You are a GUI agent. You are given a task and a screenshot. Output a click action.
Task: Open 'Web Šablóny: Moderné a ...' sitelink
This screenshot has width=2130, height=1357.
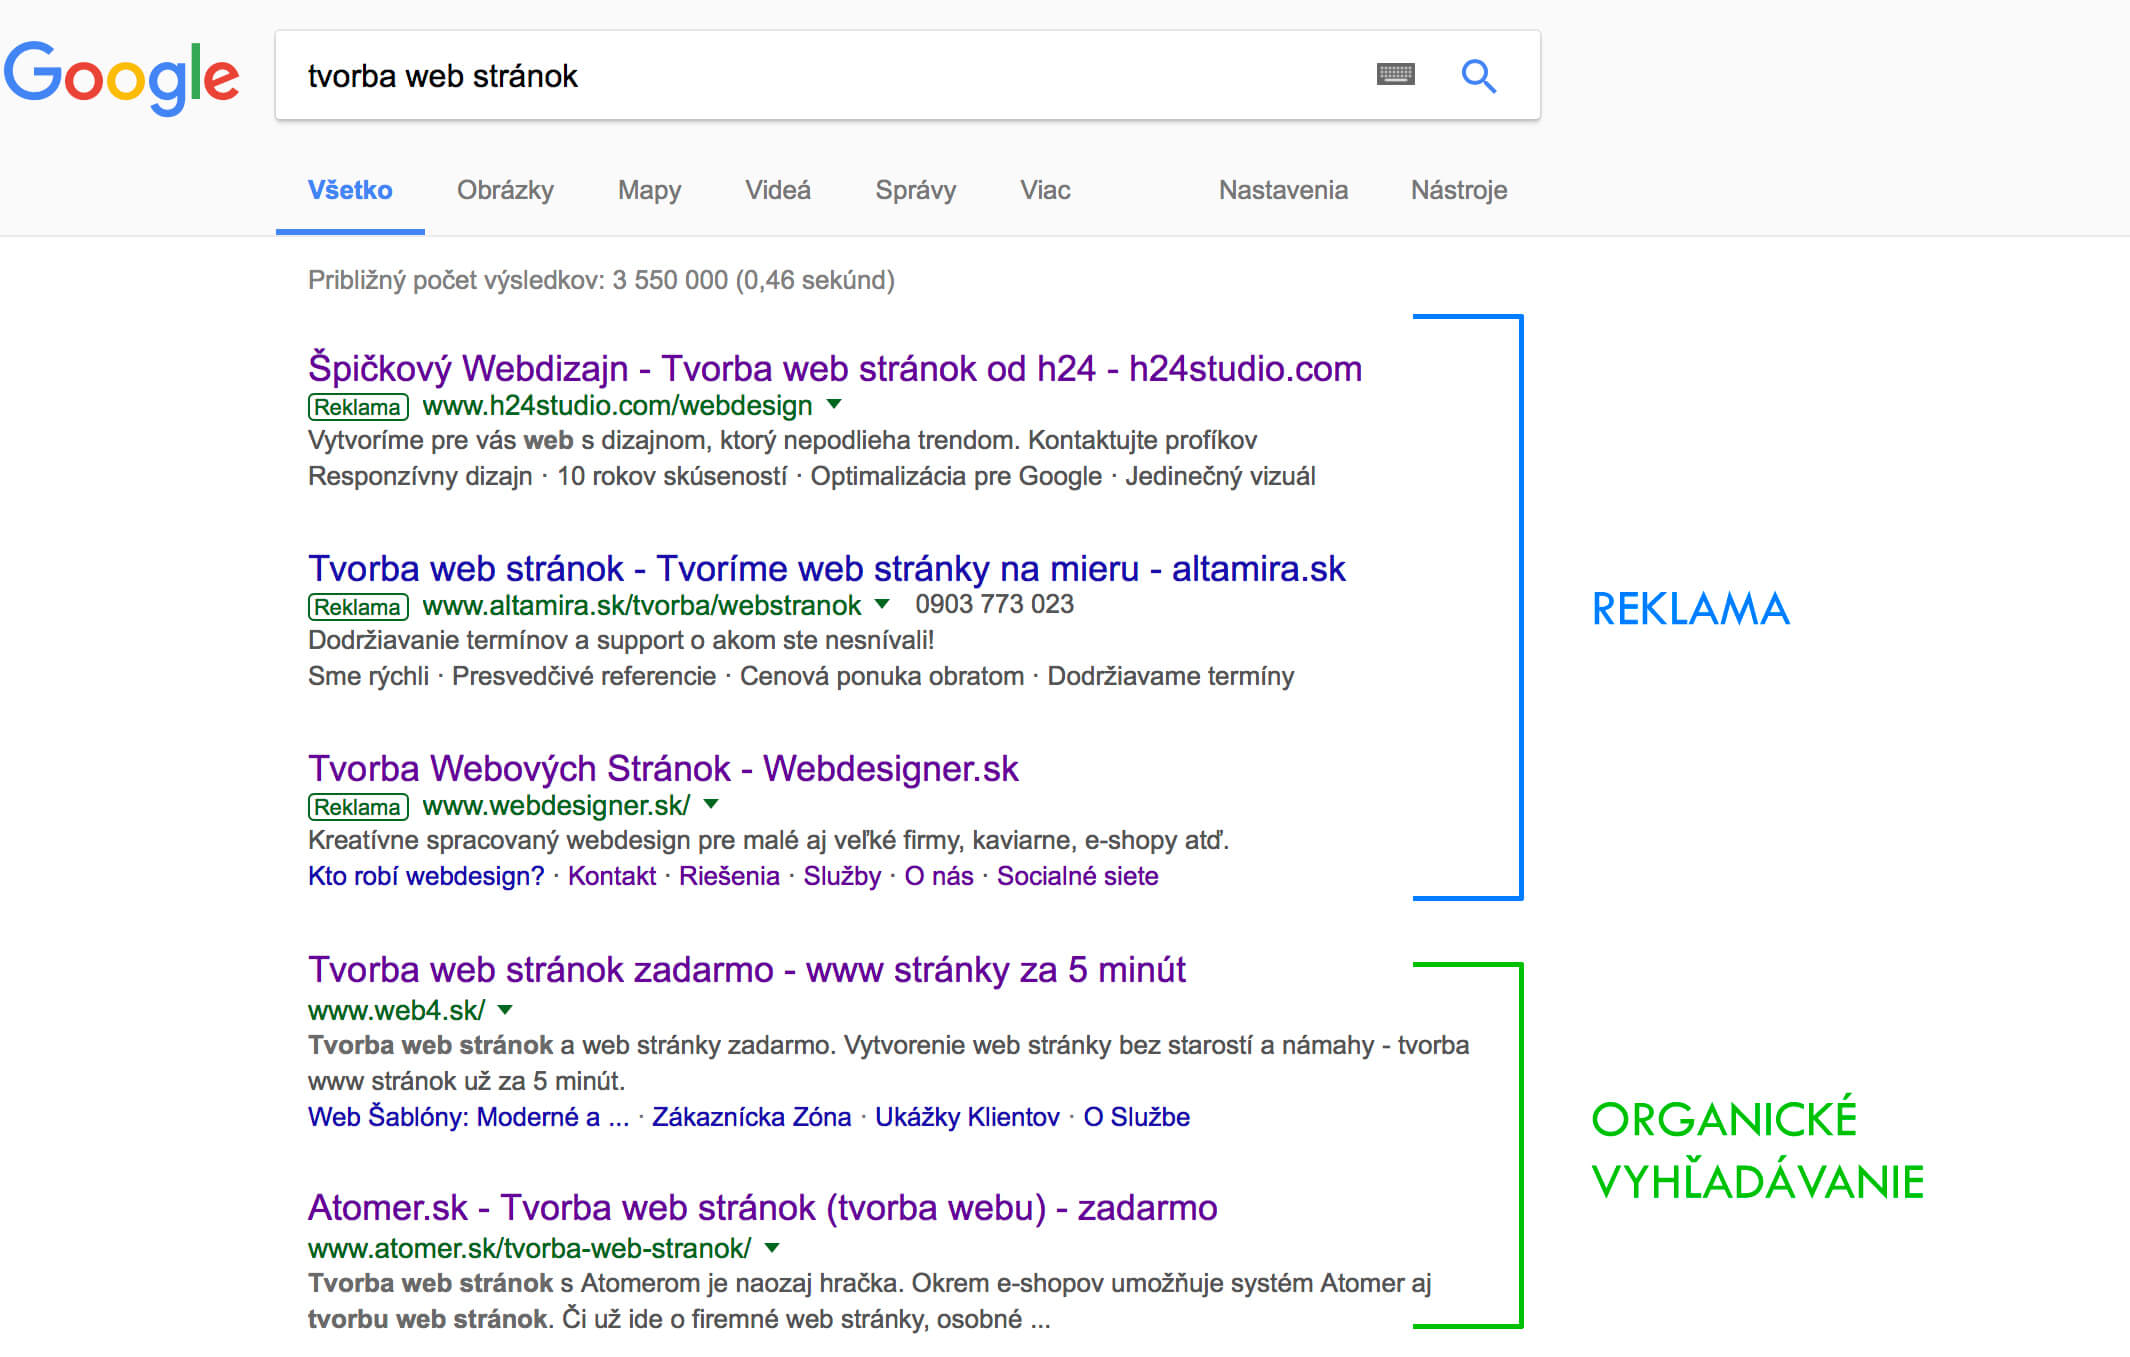(469, 1117)
